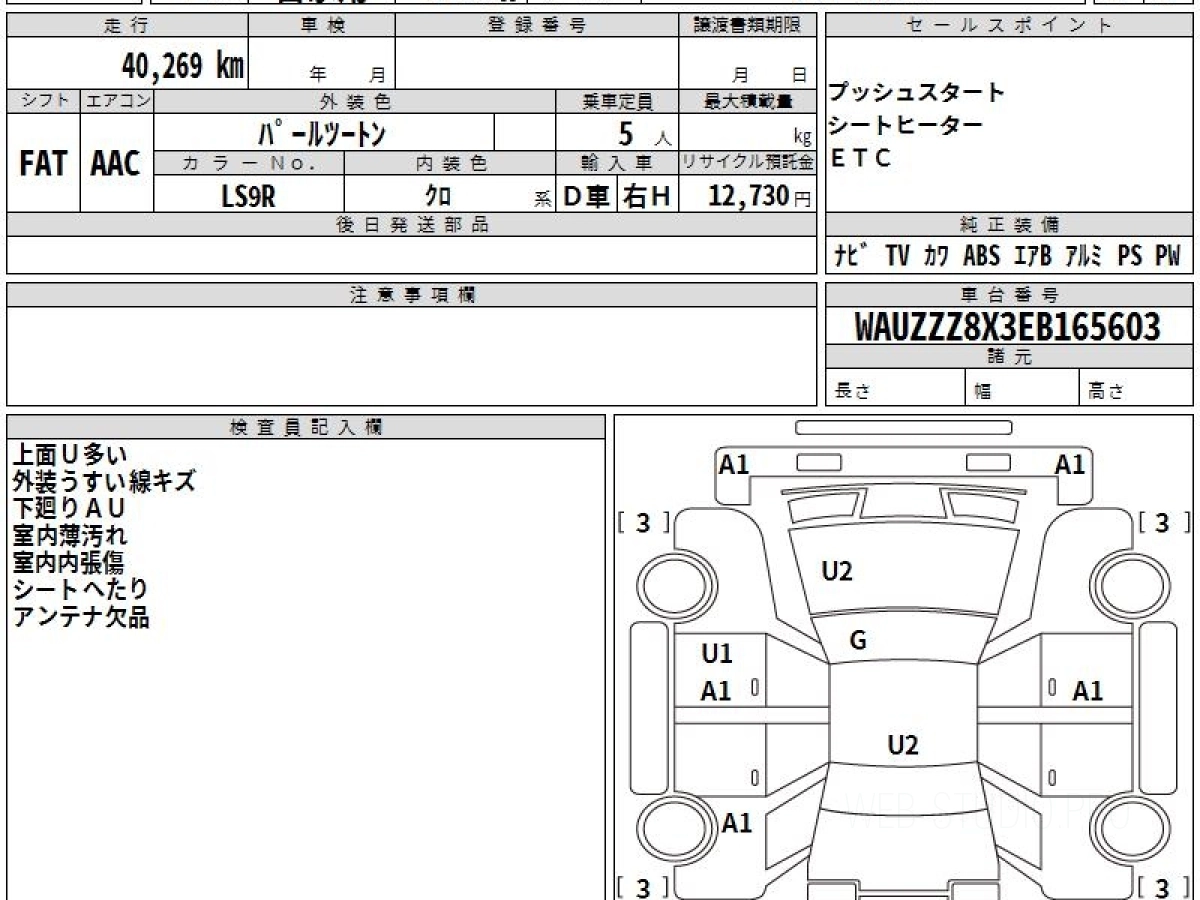Screen dimensions: 1200x900
Task: Click the カラーNo. header
Action: [249, 163]
